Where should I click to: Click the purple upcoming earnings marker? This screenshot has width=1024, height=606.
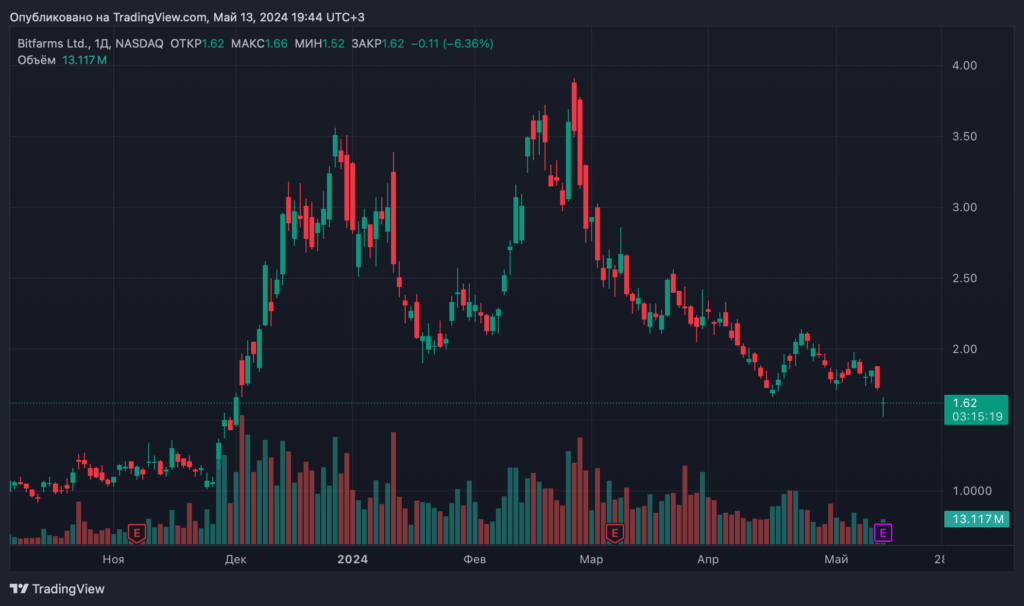[882, 533]
